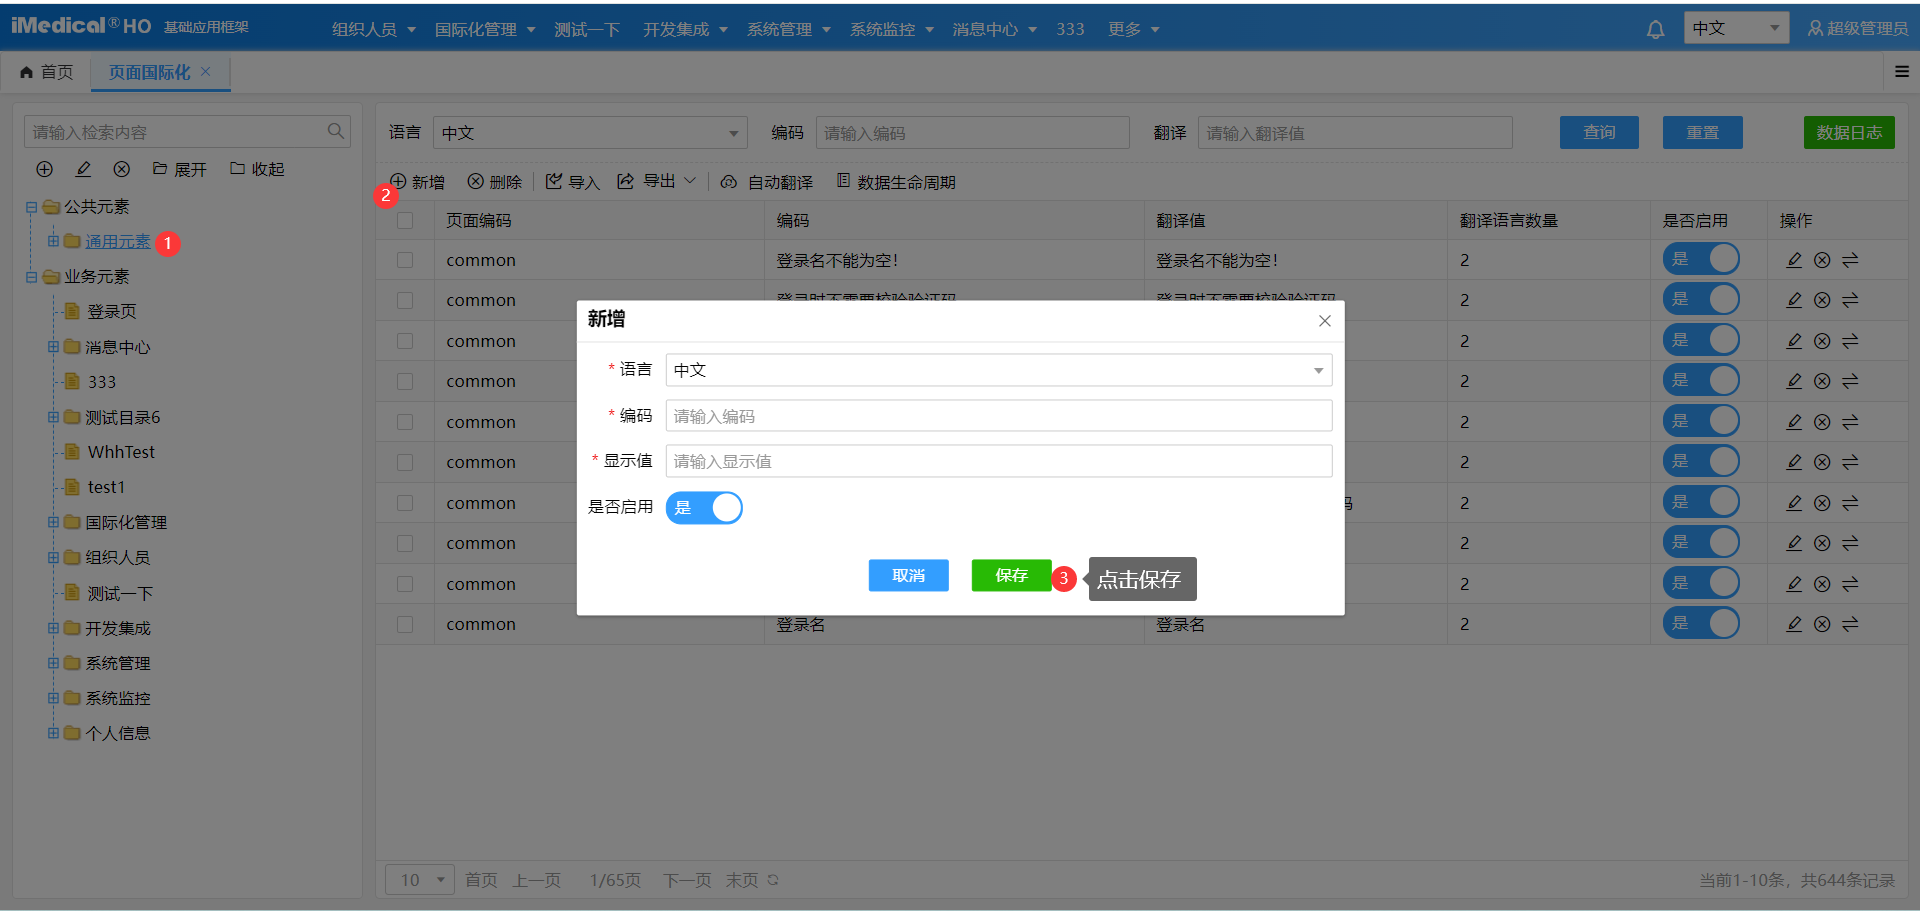This screenshot has width=1920, height=911.
Task: Open the 语言 filter dropdown above table
Action: click(x=590, y=133)
